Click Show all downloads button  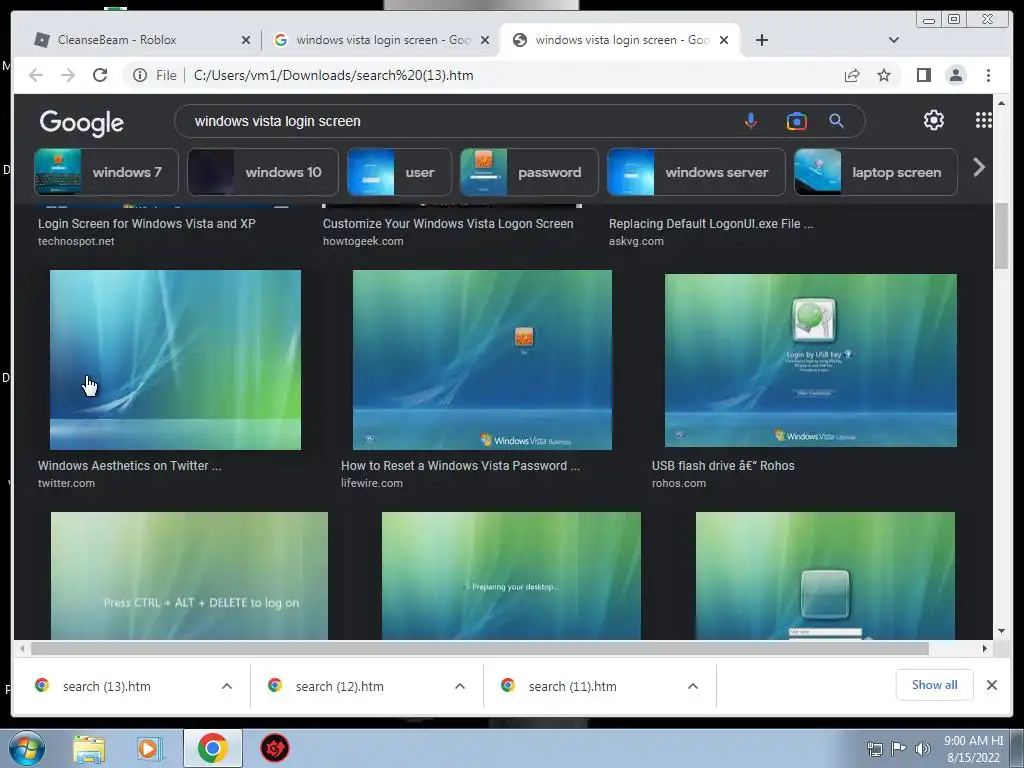935,685
